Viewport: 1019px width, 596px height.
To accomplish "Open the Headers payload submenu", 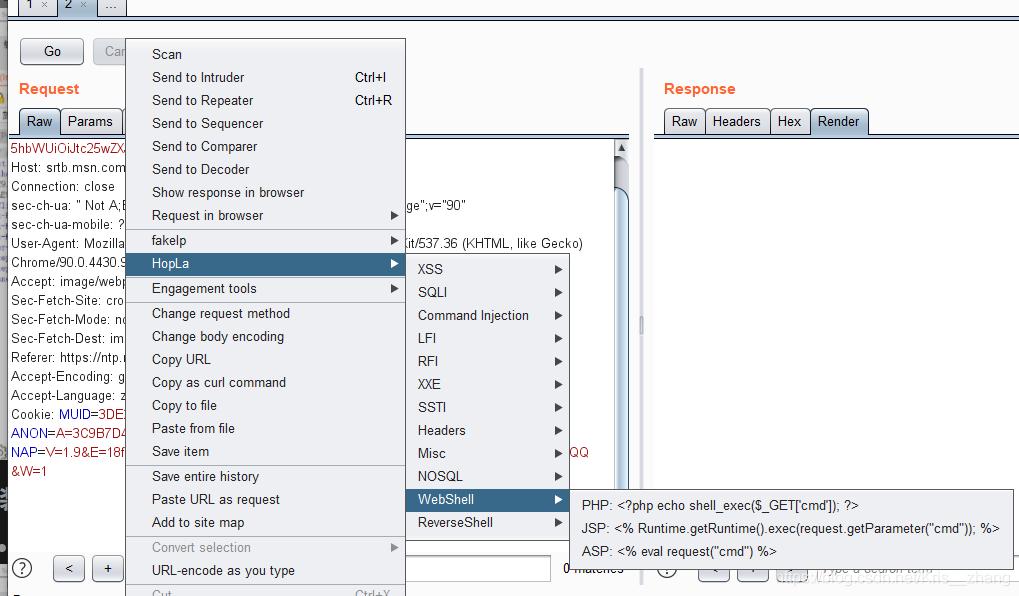I will tap(487, 431).
